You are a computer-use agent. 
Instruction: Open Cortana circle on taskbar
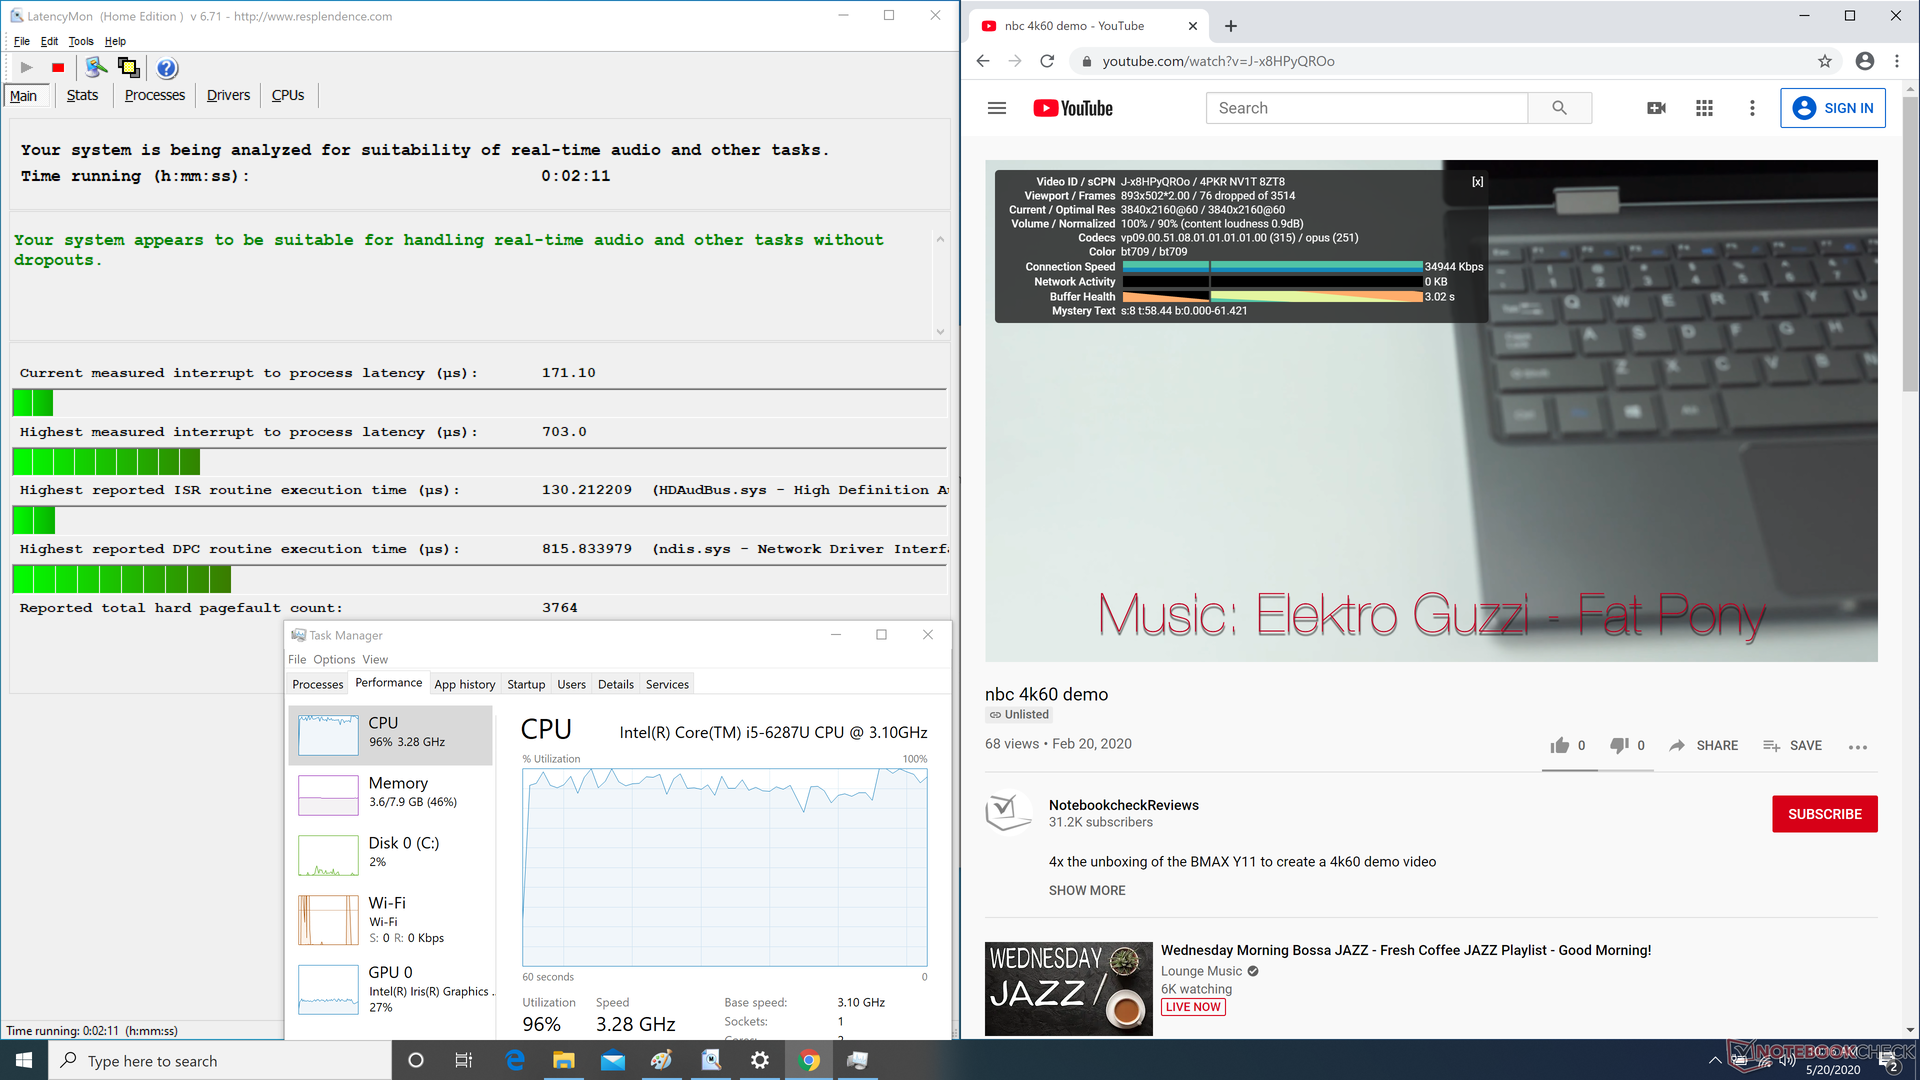[416, 1060]
